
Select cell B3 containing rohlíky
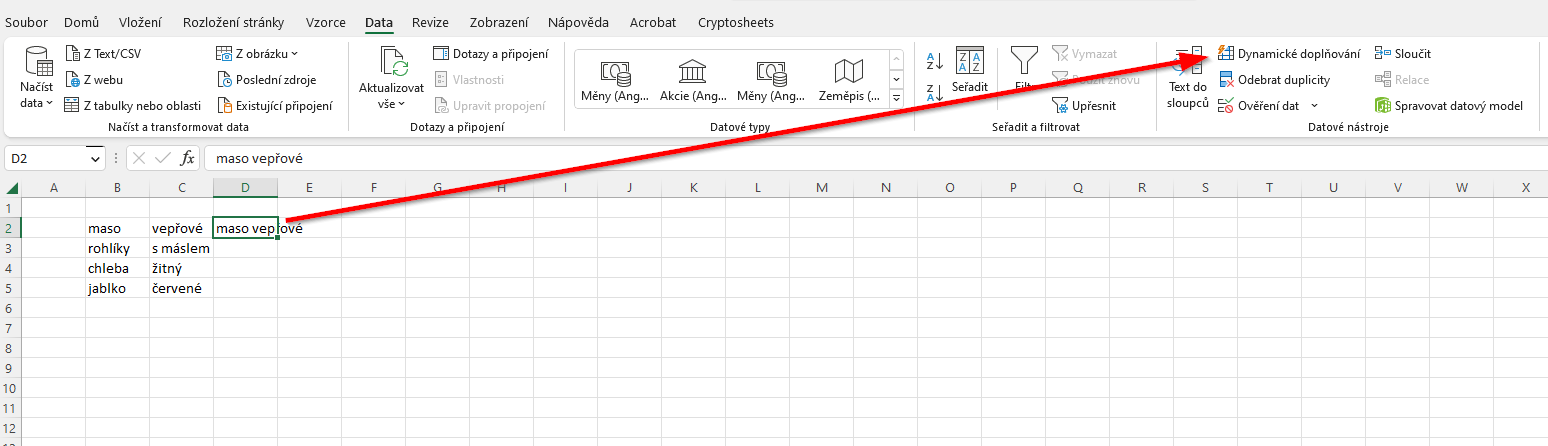117,249
